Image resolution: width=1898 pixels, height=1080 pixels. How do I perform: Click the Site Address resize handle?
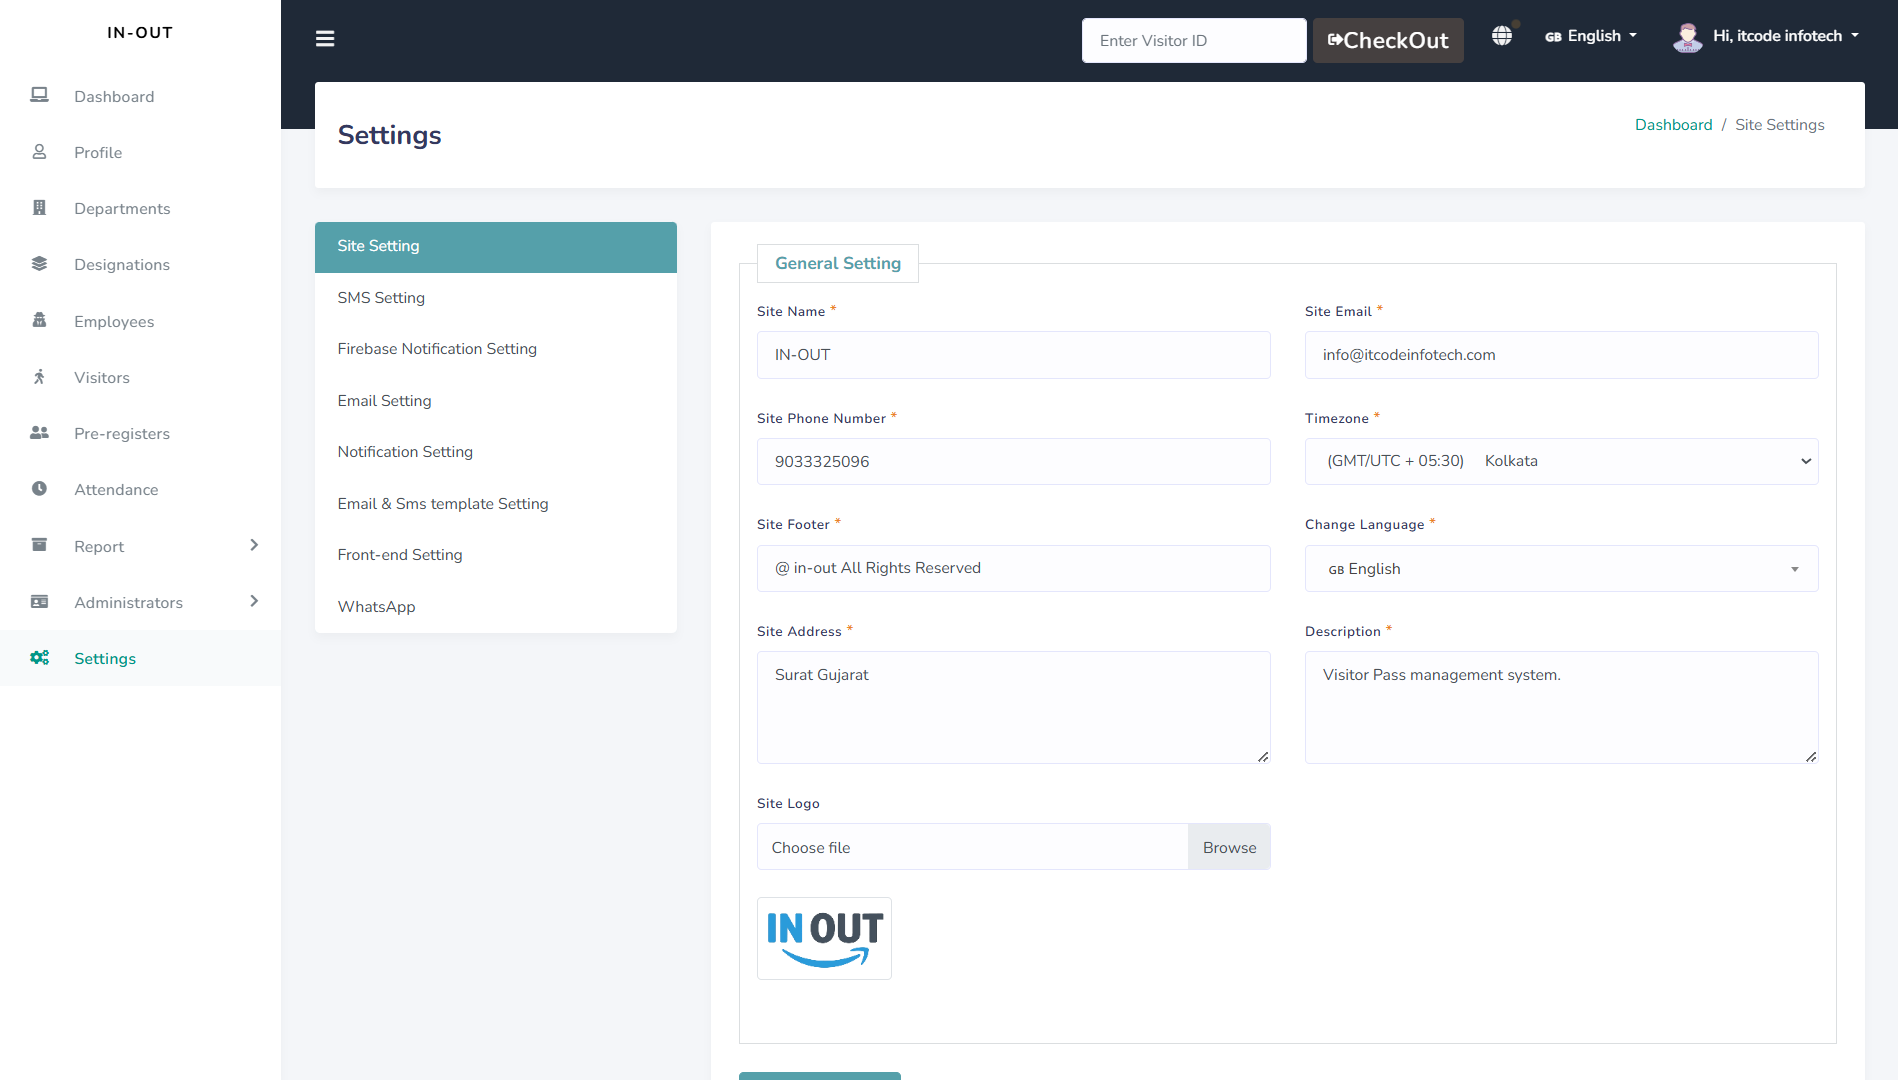click(x=1263, y=757)
